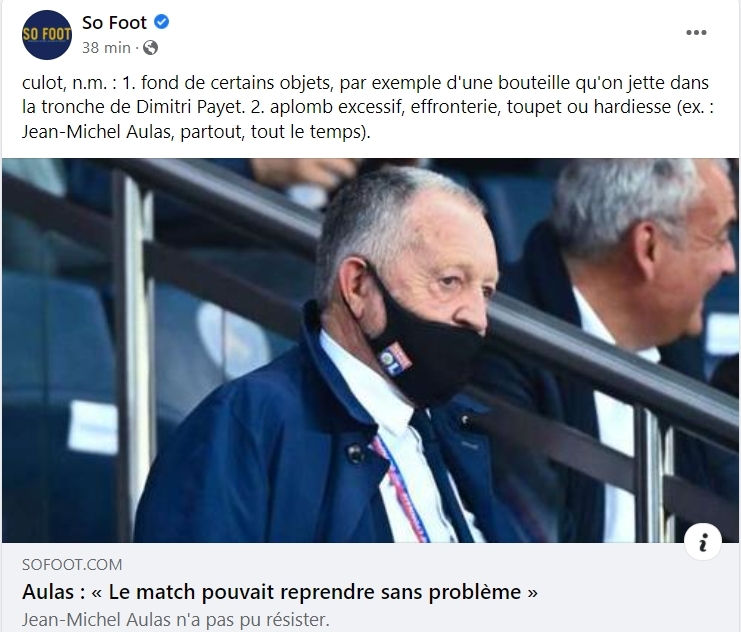
Task: Click the "38 min" post timestamp
Action: 106,48
